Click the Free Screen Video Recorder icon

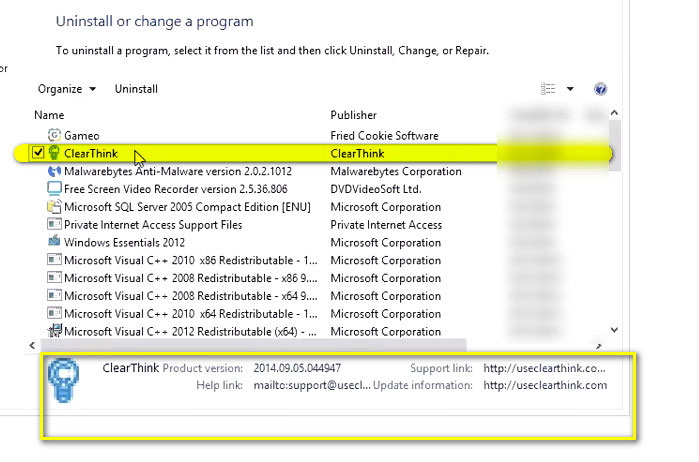pyautogui.click(x=54, y=189)
